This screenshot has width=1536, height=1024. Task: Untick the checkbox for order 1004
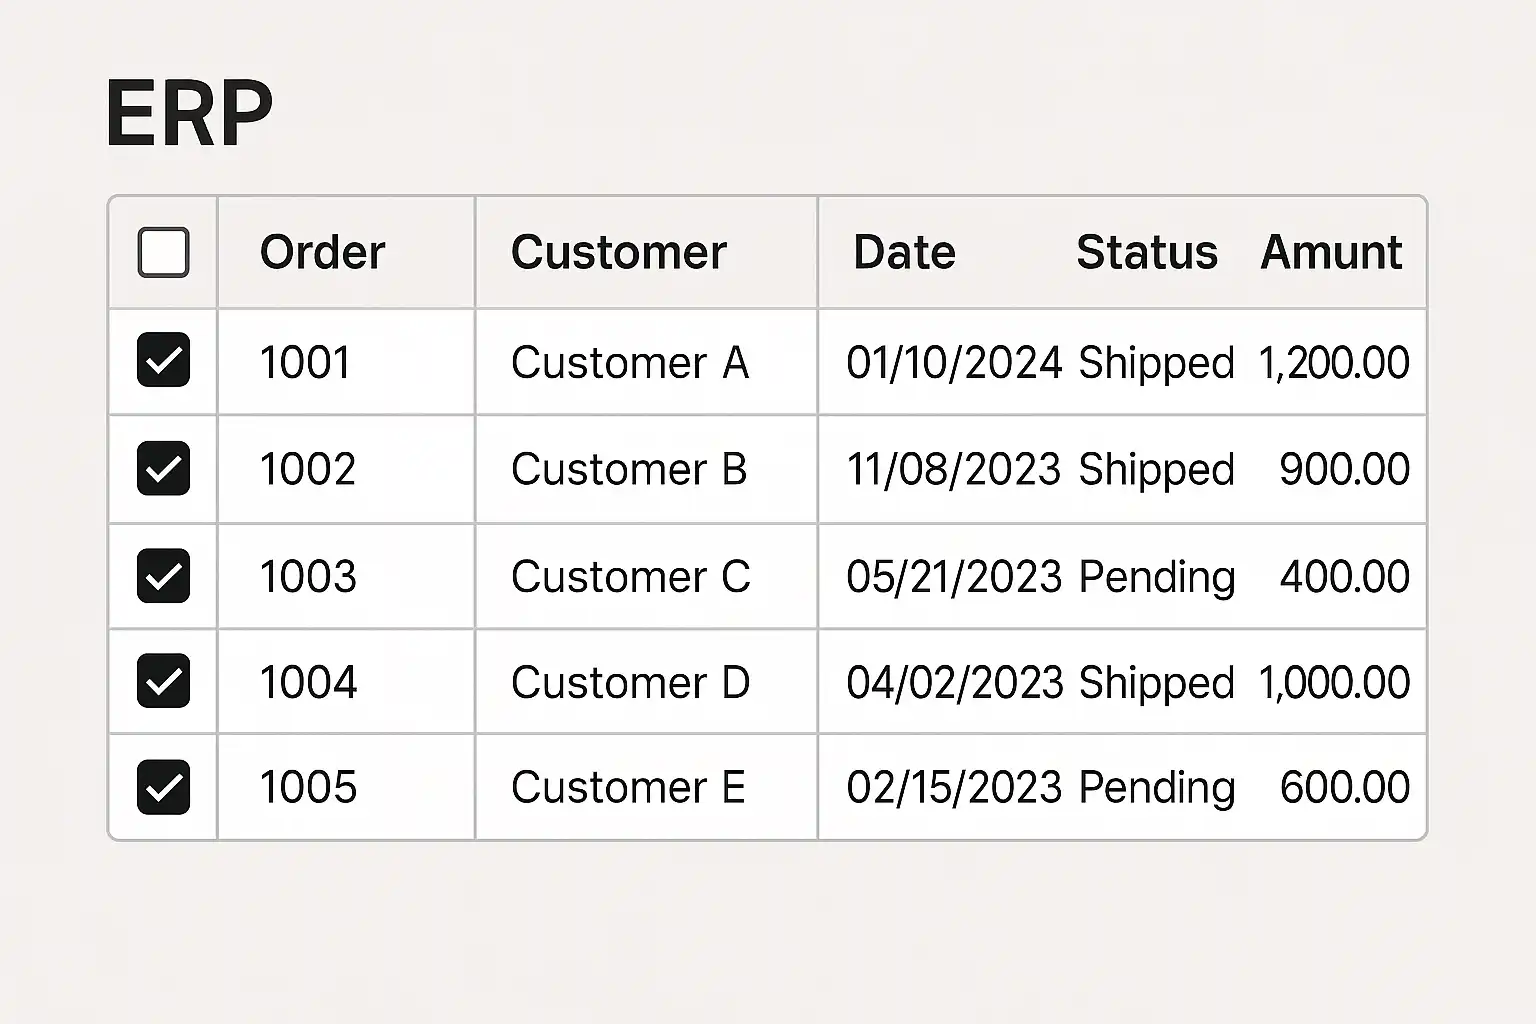pyautogui.click(x=163, y=681)
